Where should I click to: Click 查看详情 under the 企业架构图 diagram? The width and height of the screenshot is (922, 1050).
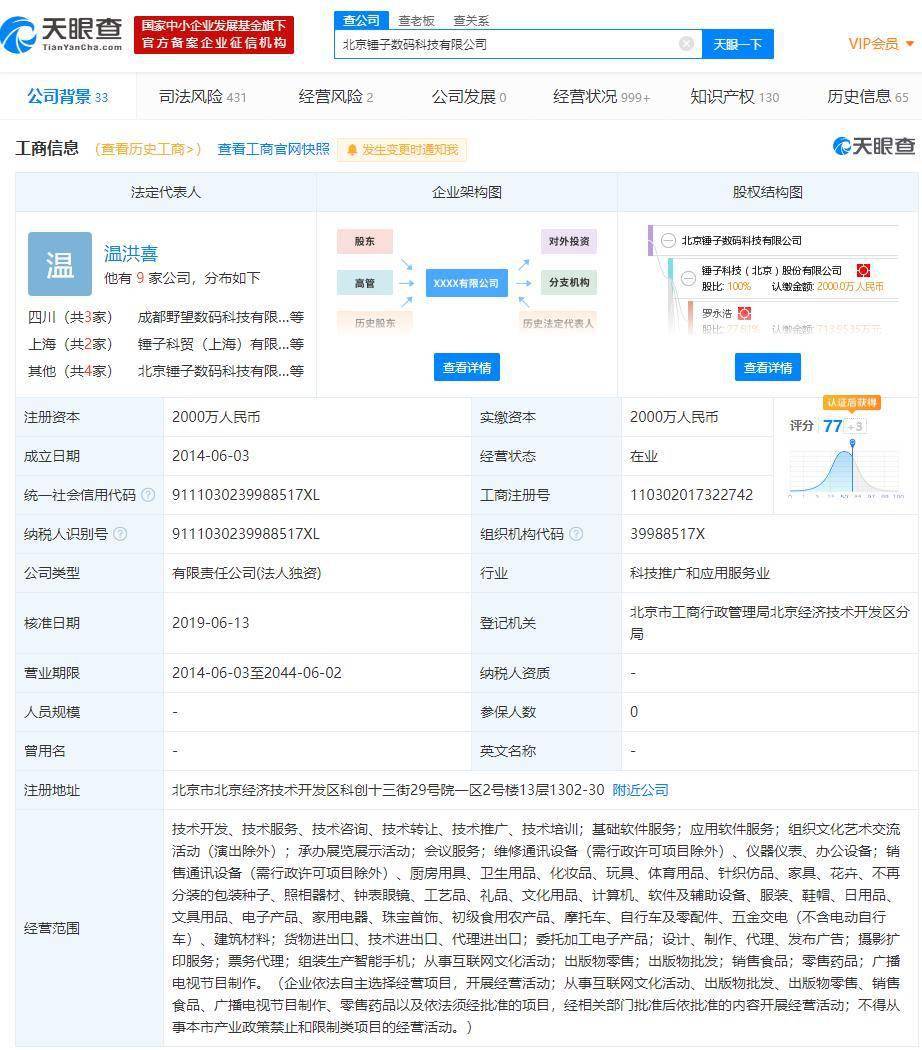coord(466,367)
